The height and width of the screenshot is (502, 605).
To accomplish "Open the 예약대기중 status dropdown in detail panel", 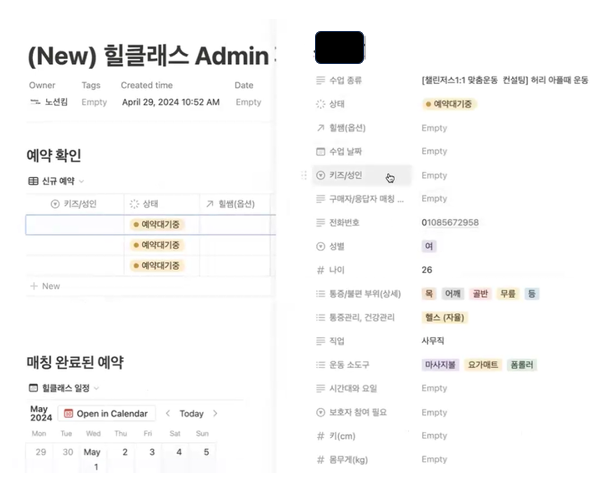I will (x=449, y=104).
